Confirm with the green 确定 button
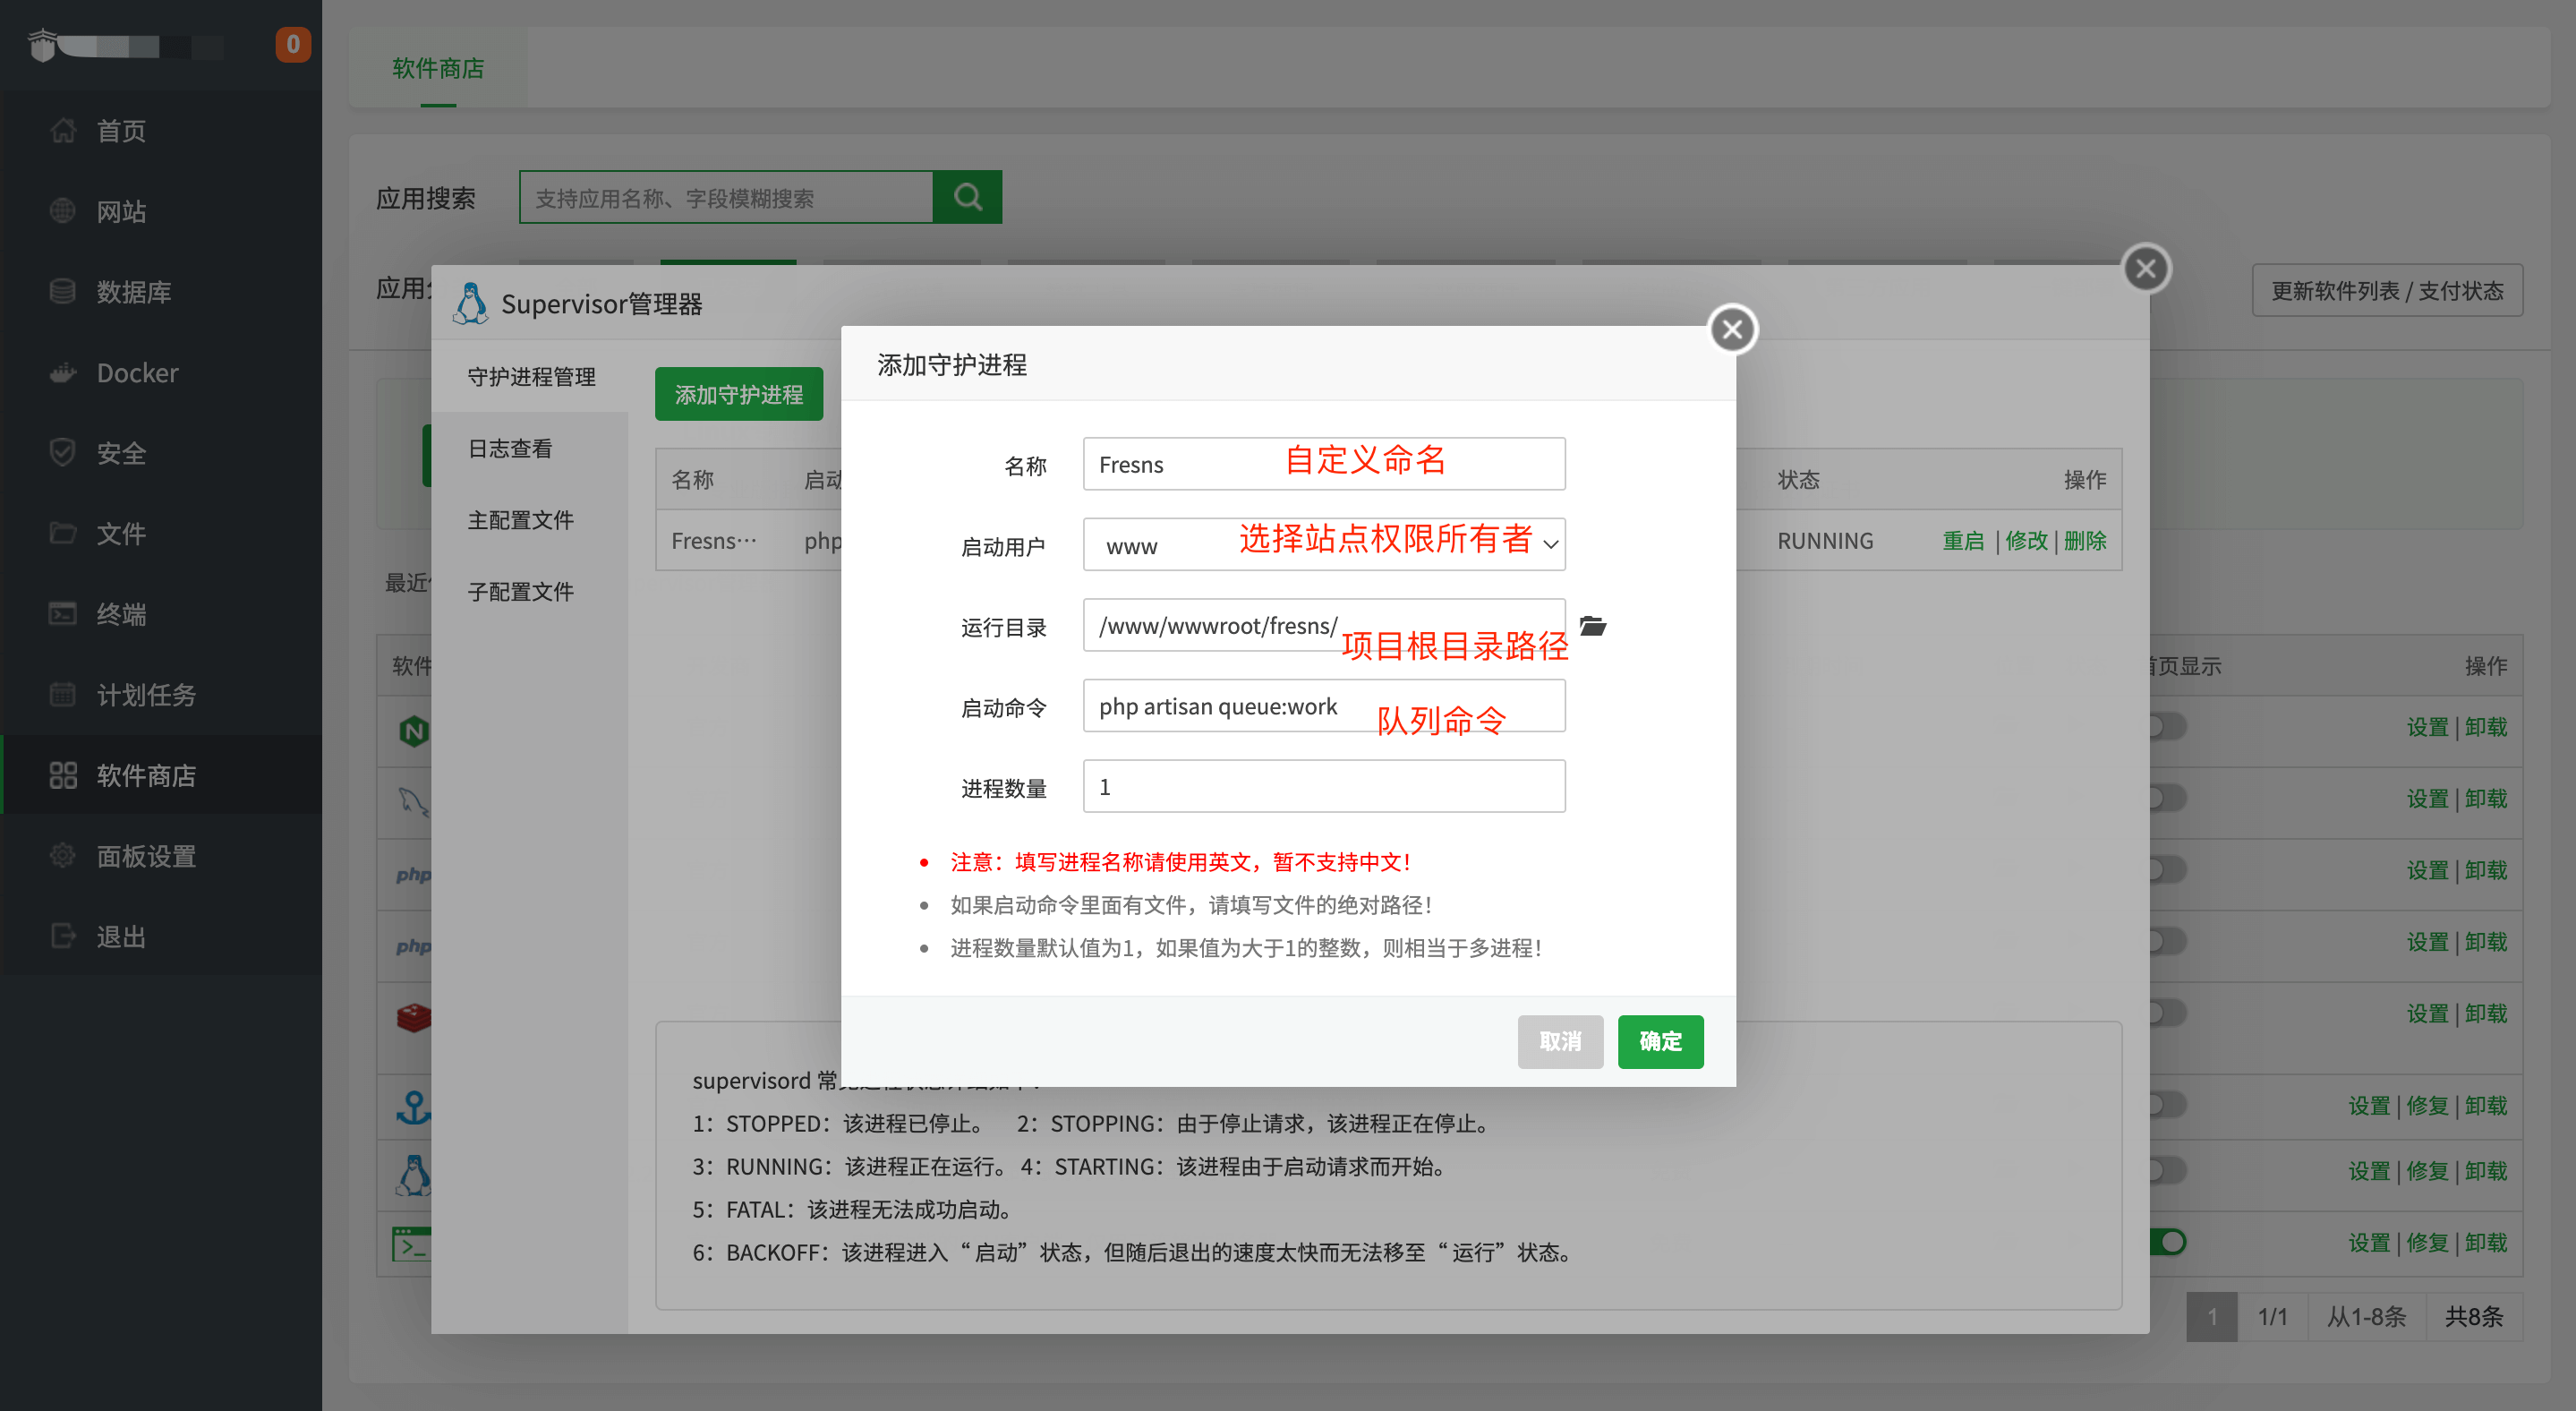2576x1411 pixels. pyautogui.click(x=1660, y=1042)
